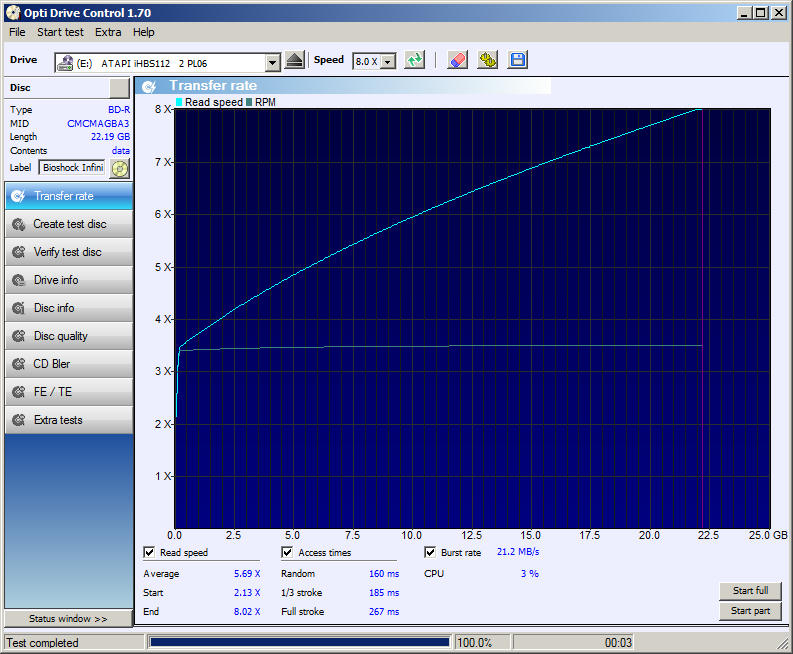
Task: Open the Help menu
Action: click(144, 32)
